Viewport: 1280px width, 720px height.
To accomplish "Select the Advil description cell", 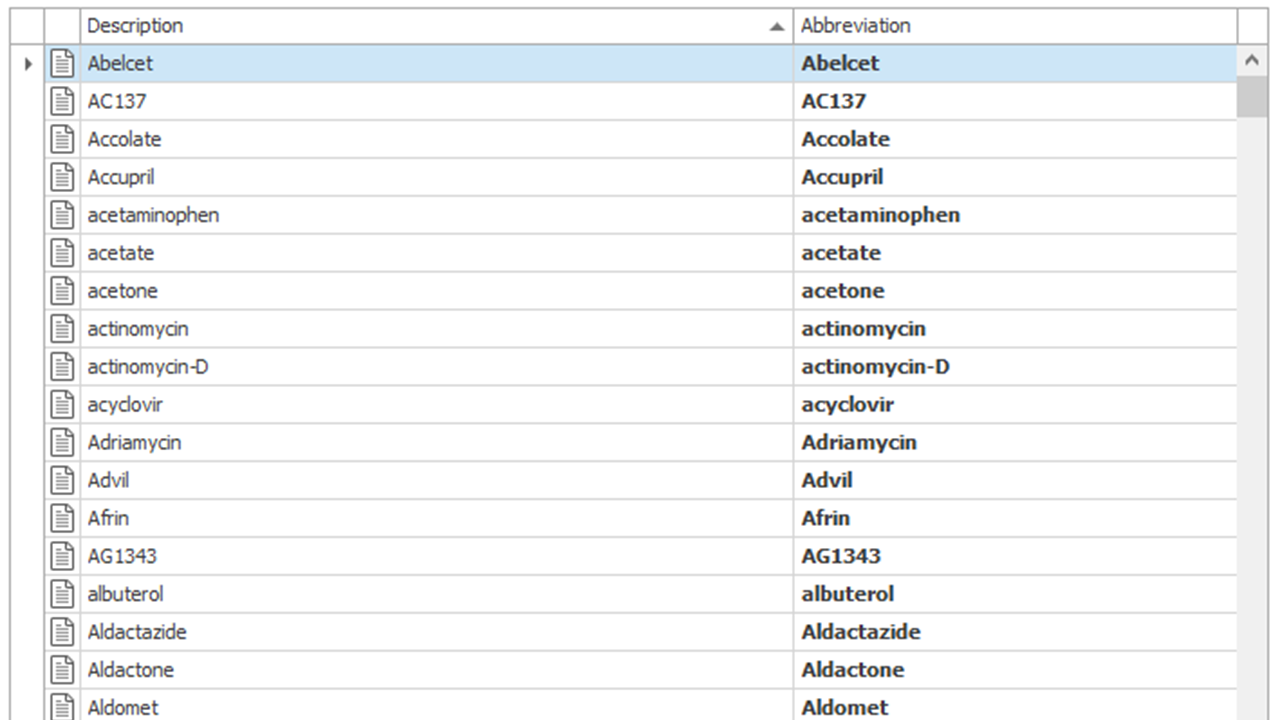I will click(437, 480).
